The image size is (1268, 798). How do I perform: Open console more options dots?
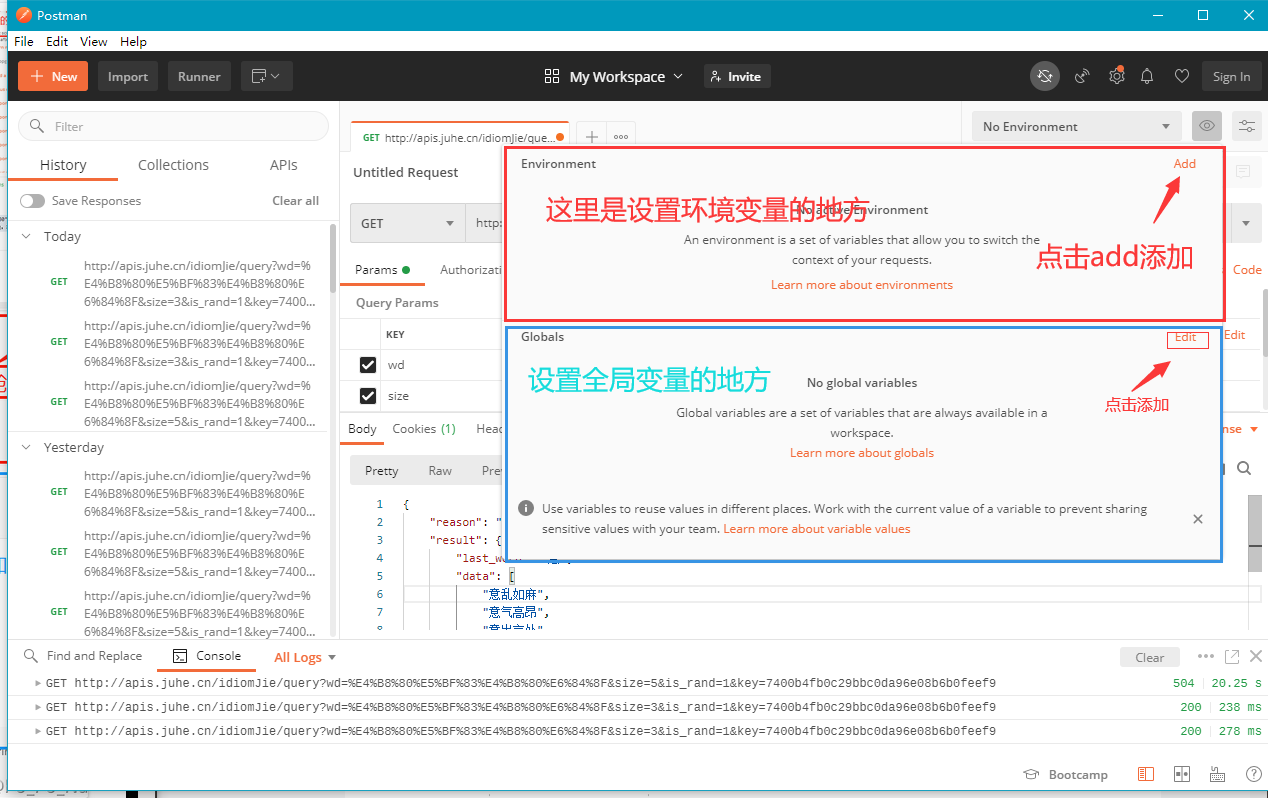(1206, 656)
